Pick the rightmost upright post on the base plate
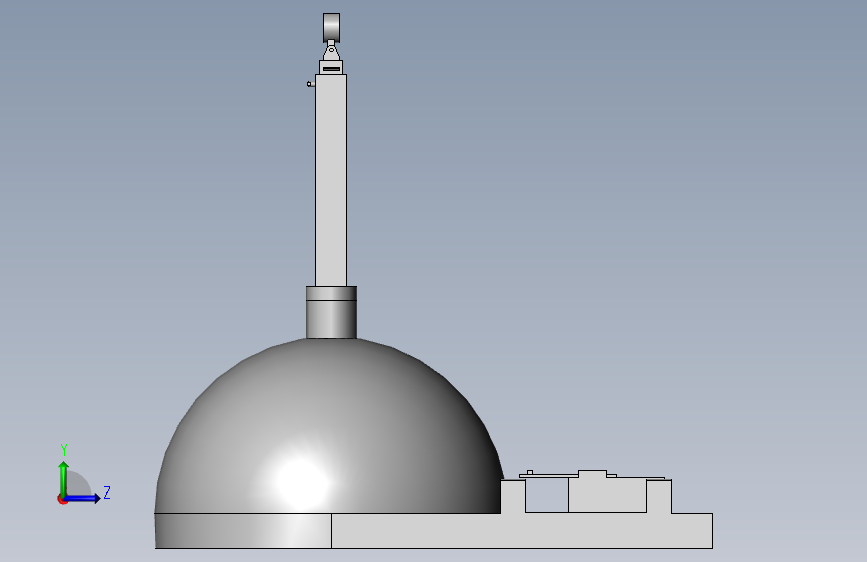 click(x=659, y=496)
